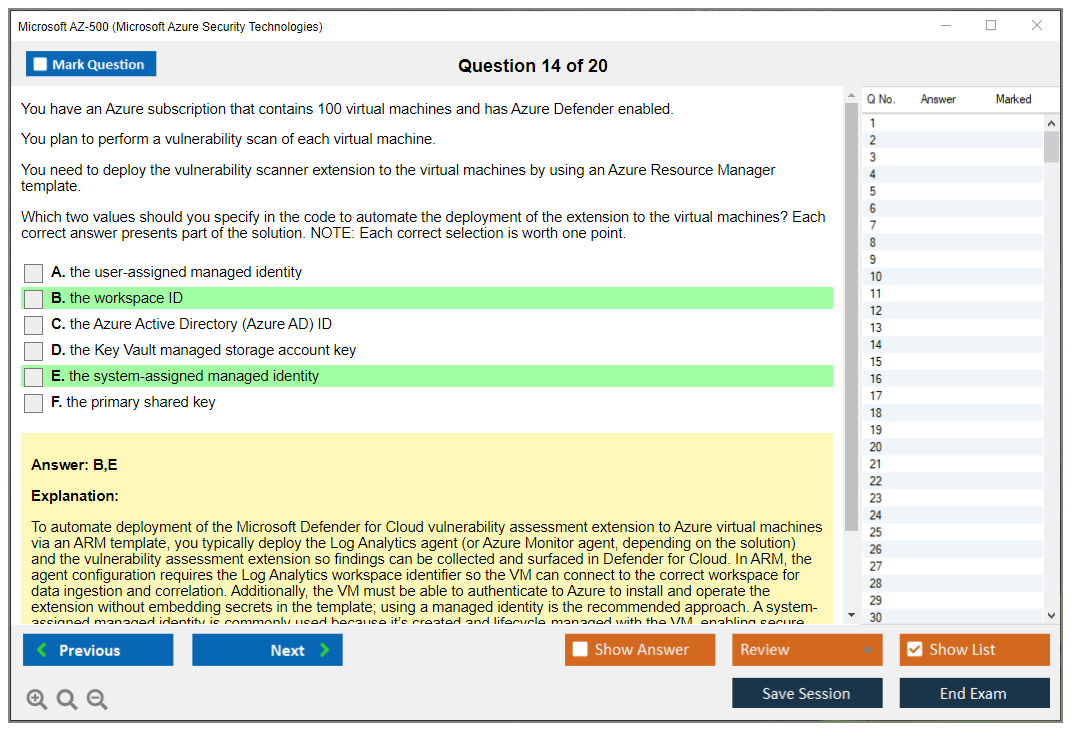Click the zoom in magnifier icon

(x=37, y=700)
